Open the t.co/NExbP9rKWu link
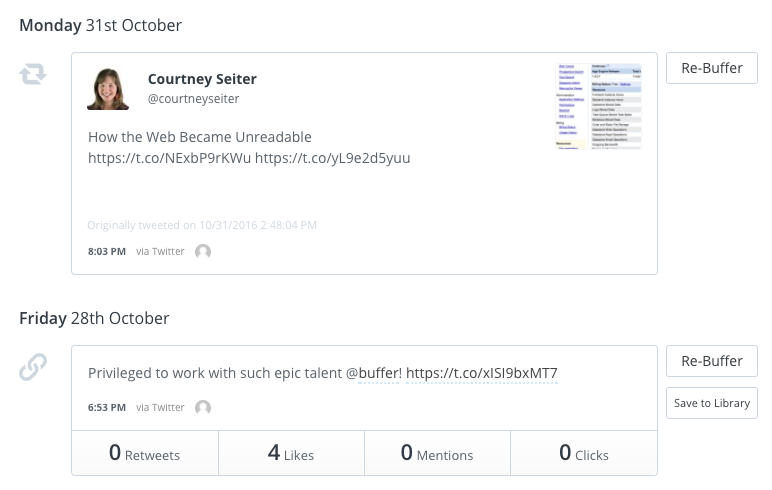 (x=169, y=158)
